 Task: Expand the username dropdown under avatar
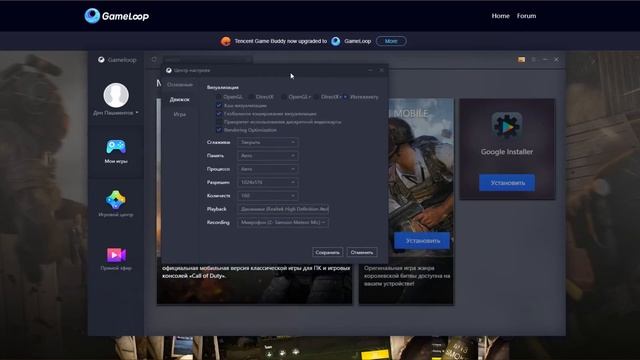[x=137, y=112]
